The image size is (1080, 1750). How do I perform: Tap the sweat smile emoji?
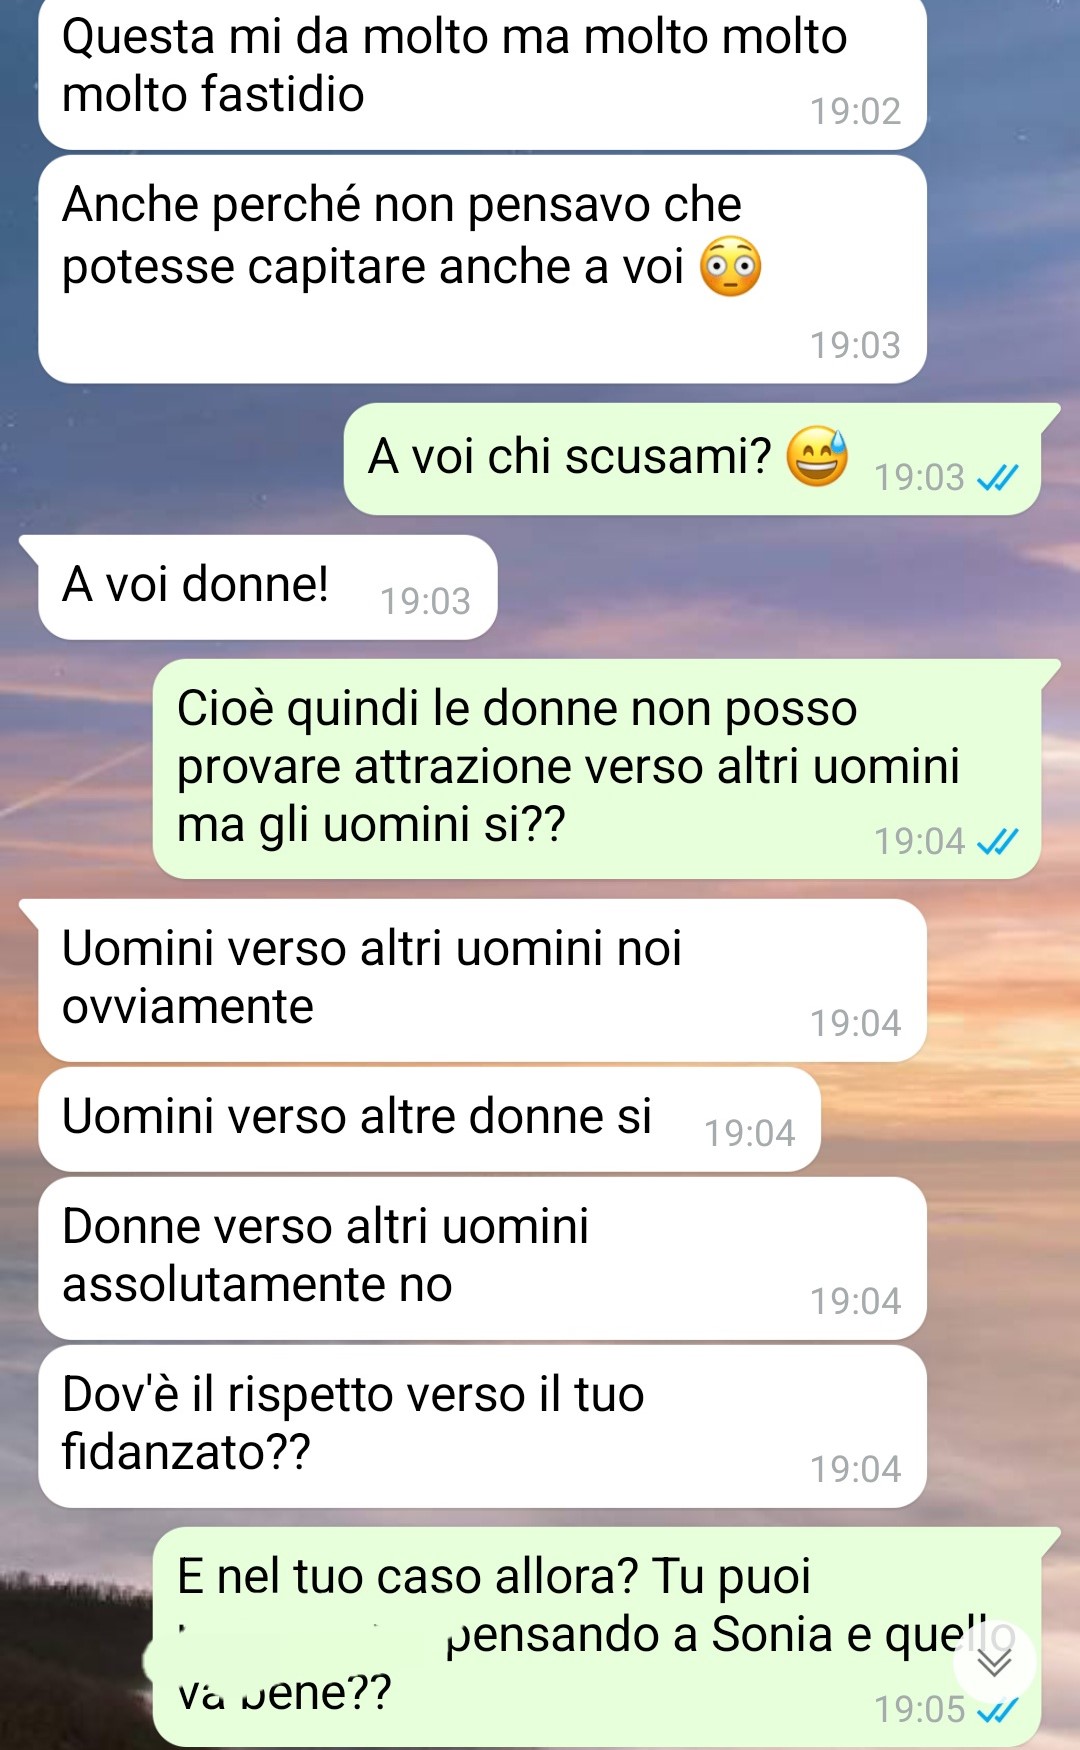(817, 455)
